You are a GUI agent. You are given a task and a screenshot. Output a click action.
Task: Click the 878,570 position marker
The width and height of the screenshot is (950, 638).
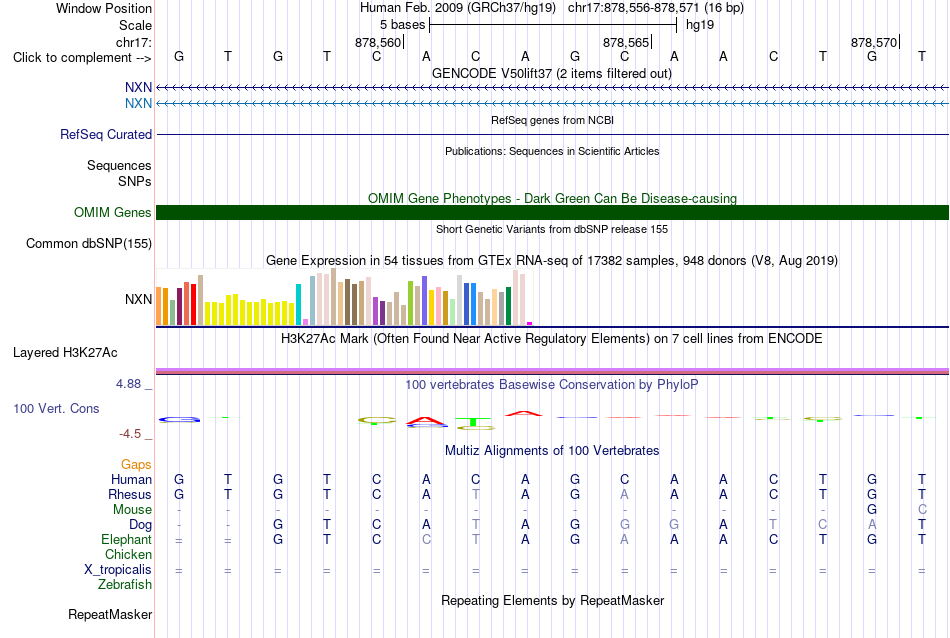(874, 42)
